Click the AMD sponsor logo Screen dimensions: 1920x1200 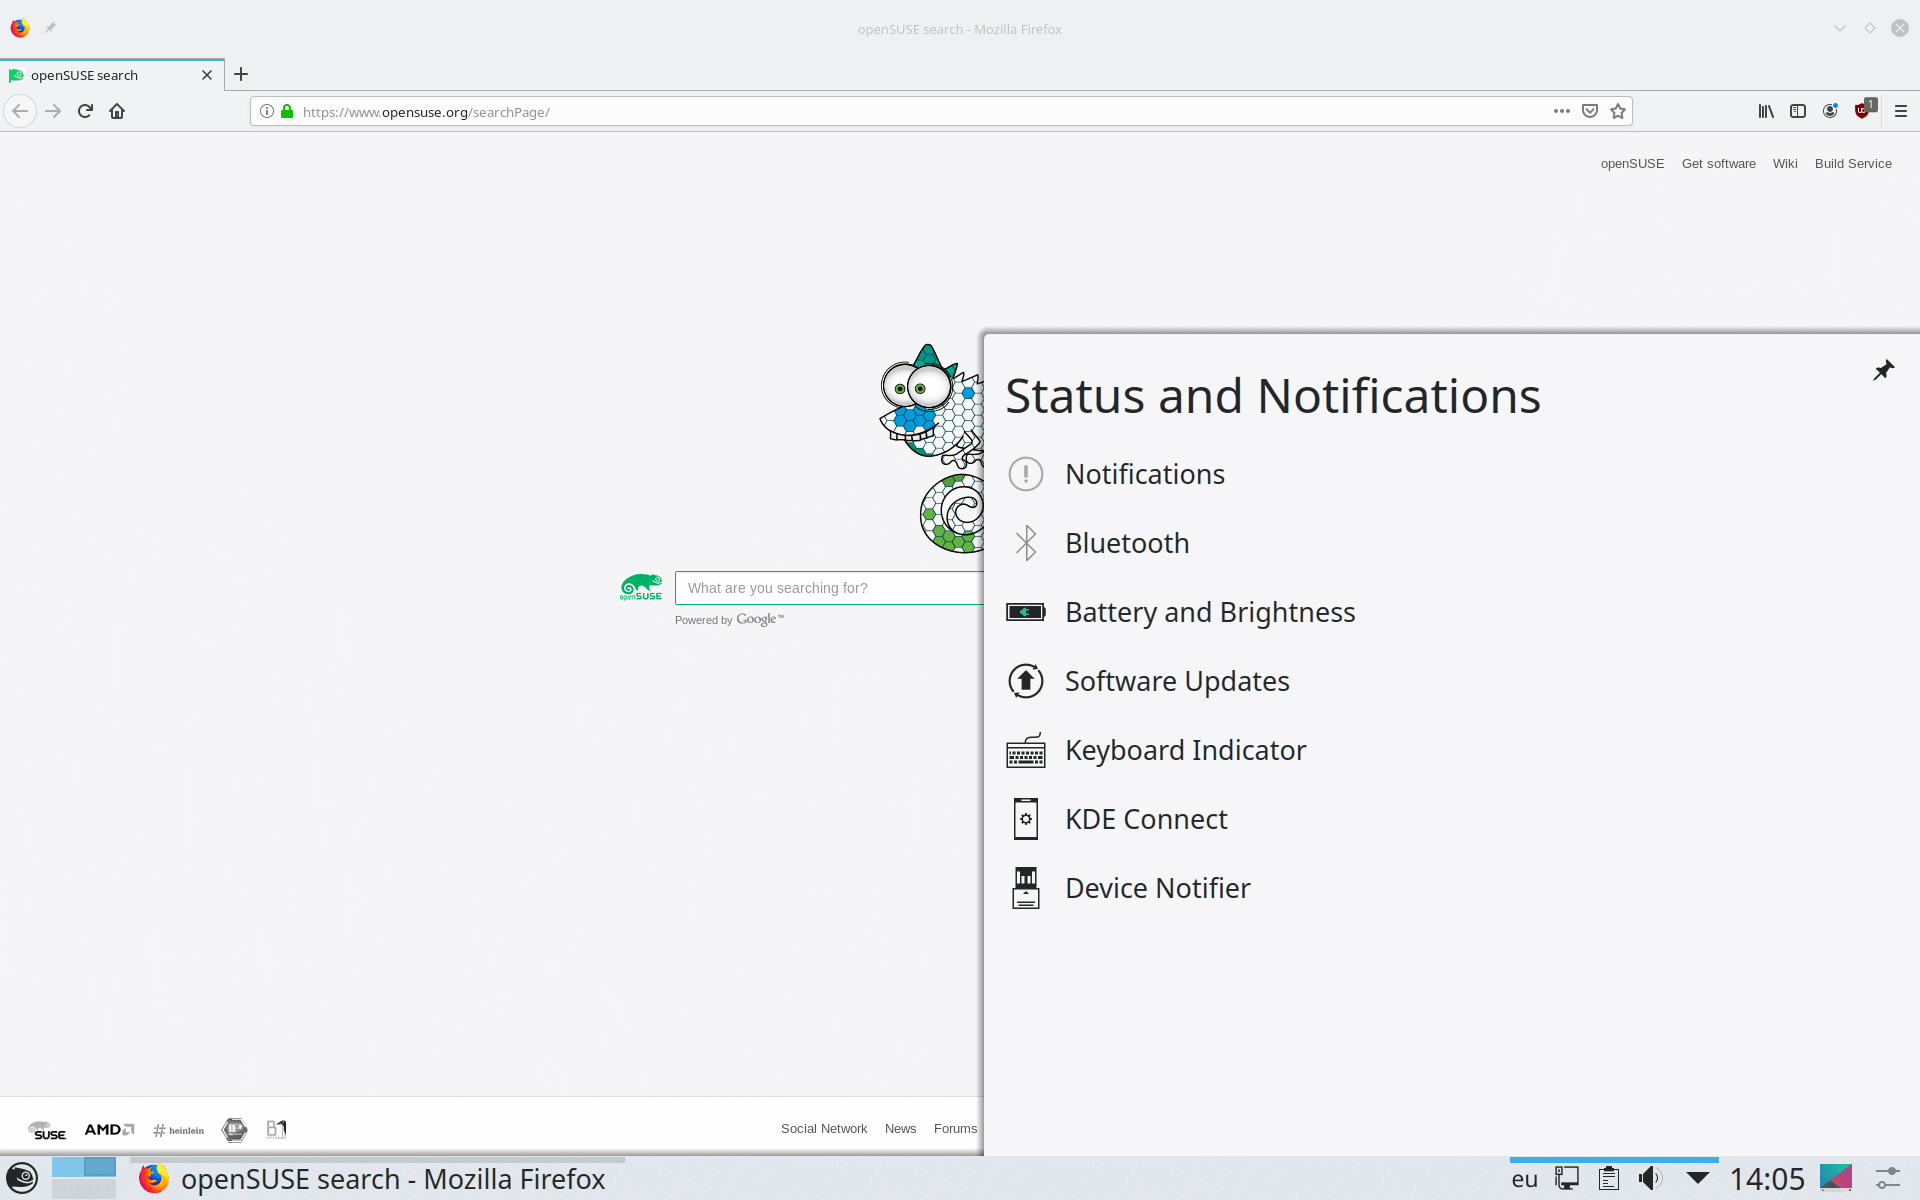pyautogui.click(x=109, y=1129)
